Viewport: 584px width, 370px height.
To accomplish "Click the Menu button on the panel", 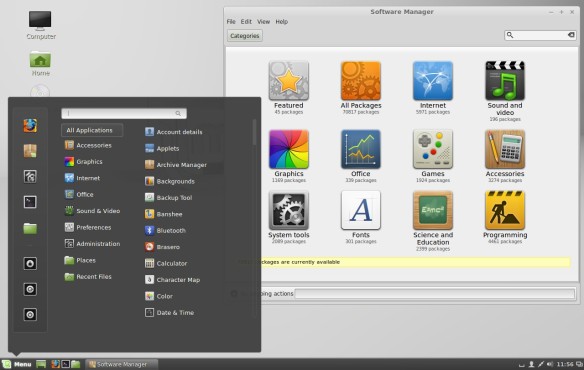I will (17, 364).
